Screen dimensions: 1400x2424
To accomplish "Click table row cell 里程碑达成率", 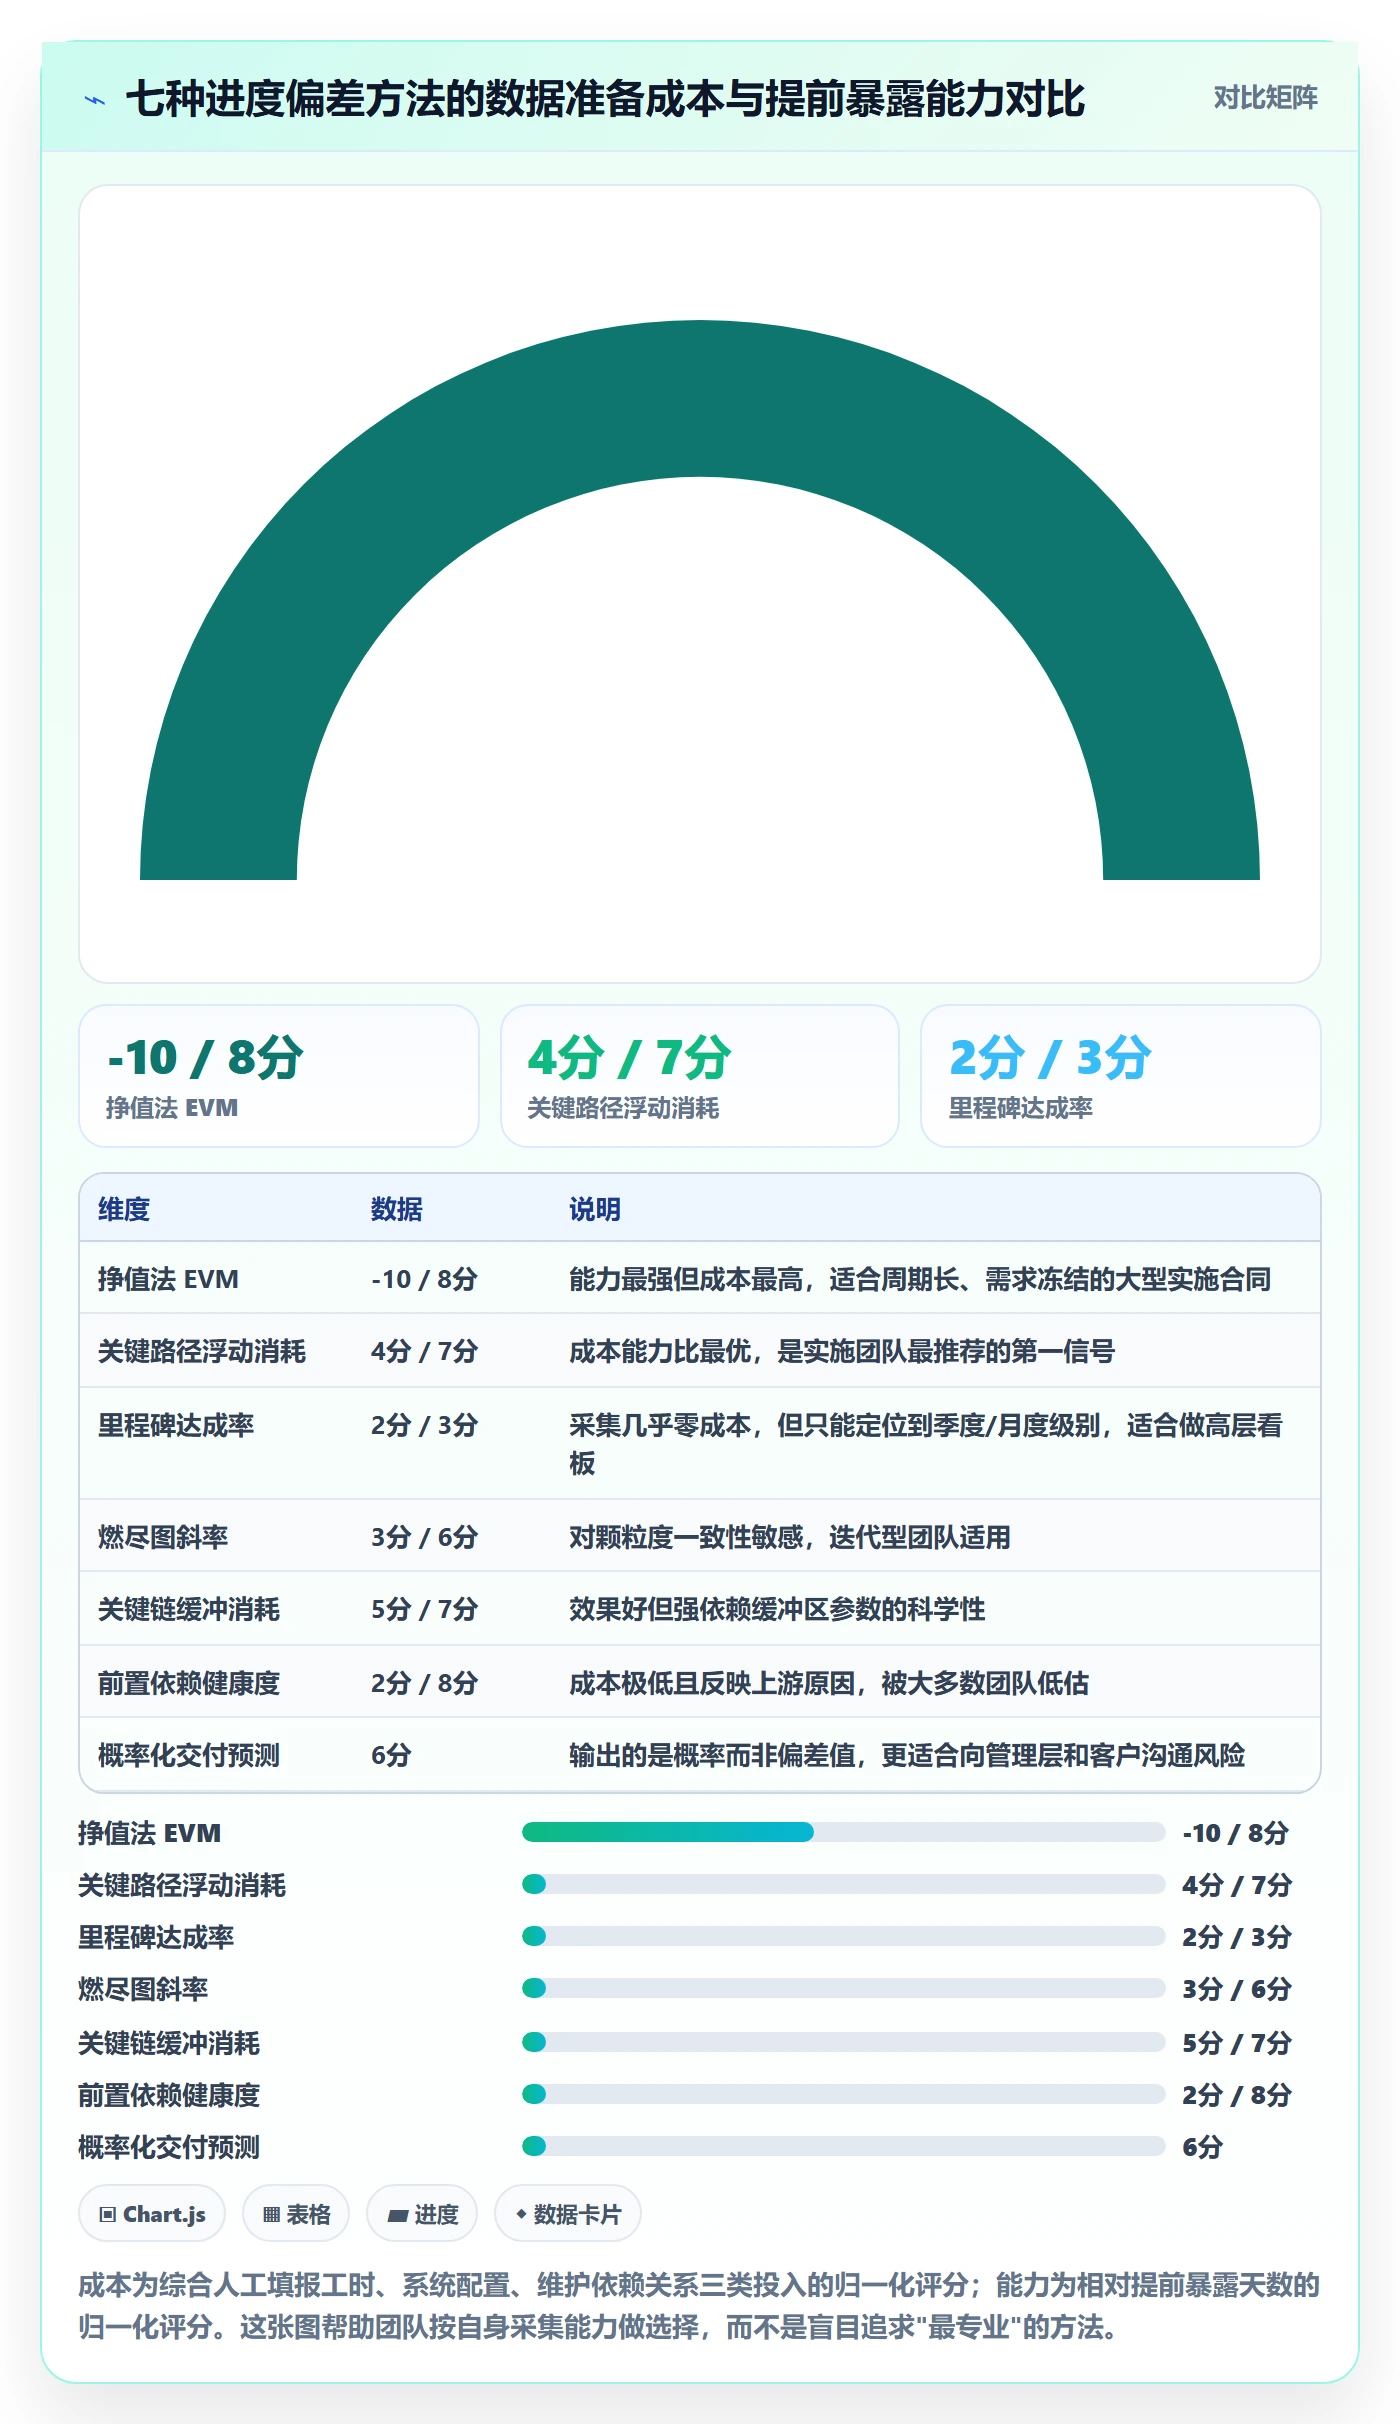I will (176, 1425).
